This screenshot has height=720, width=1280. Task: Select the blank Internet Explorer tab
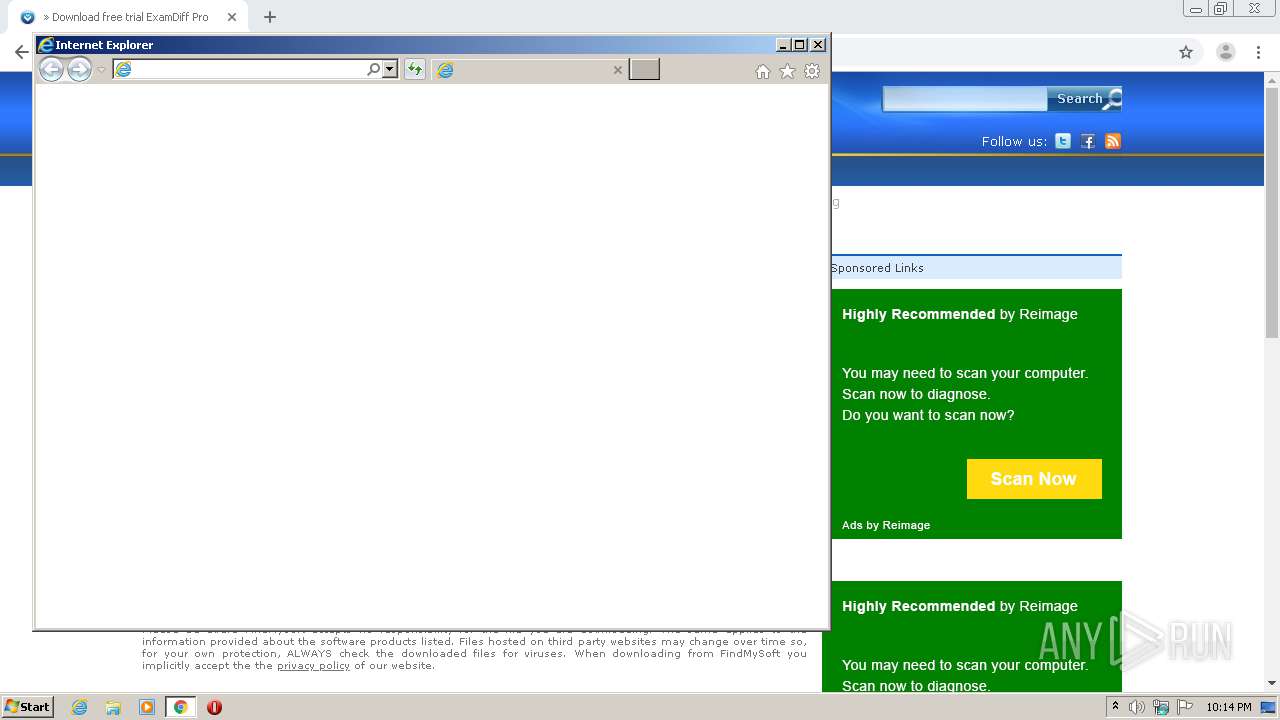pos(529,69)
